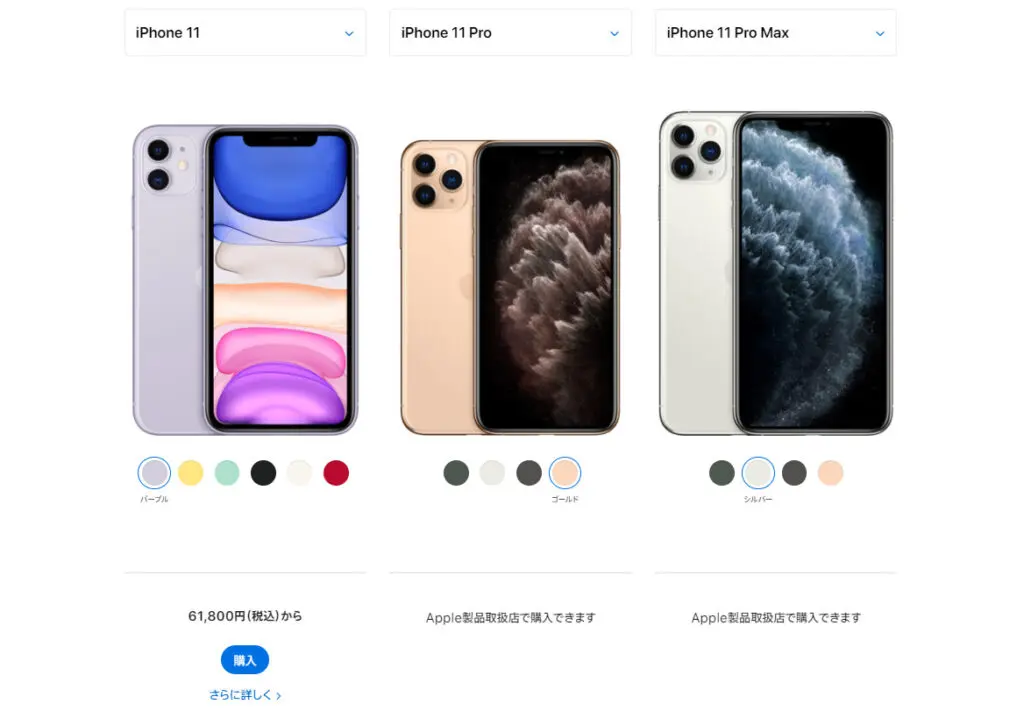This screenshot has width=1024, height=718.
Task: Pick black color for iPhone 11
Action: click(x=263, y=472)
